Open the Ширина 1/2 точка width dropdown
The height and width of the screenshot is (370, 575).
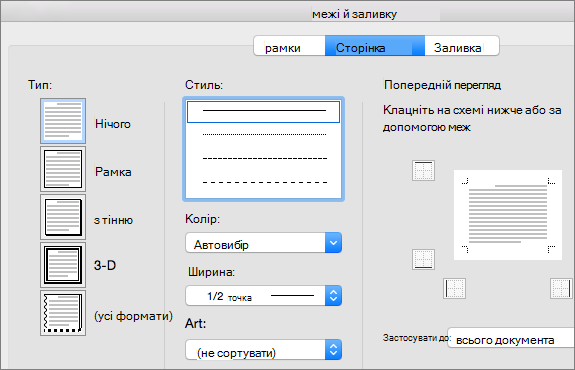[x=263, y=296]
